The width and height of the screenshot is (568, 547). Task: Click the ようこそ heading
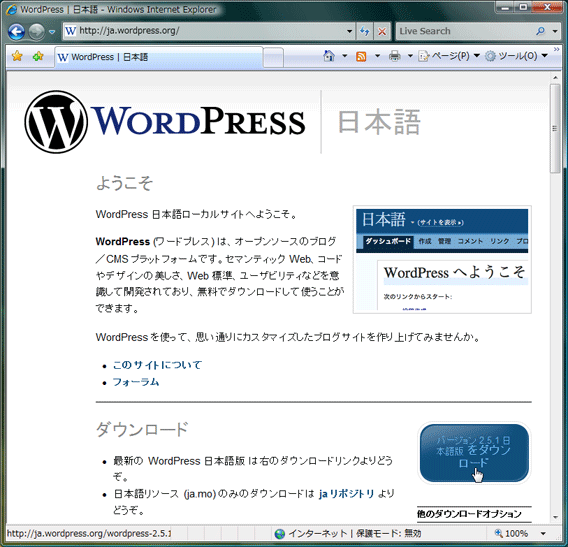124,183
